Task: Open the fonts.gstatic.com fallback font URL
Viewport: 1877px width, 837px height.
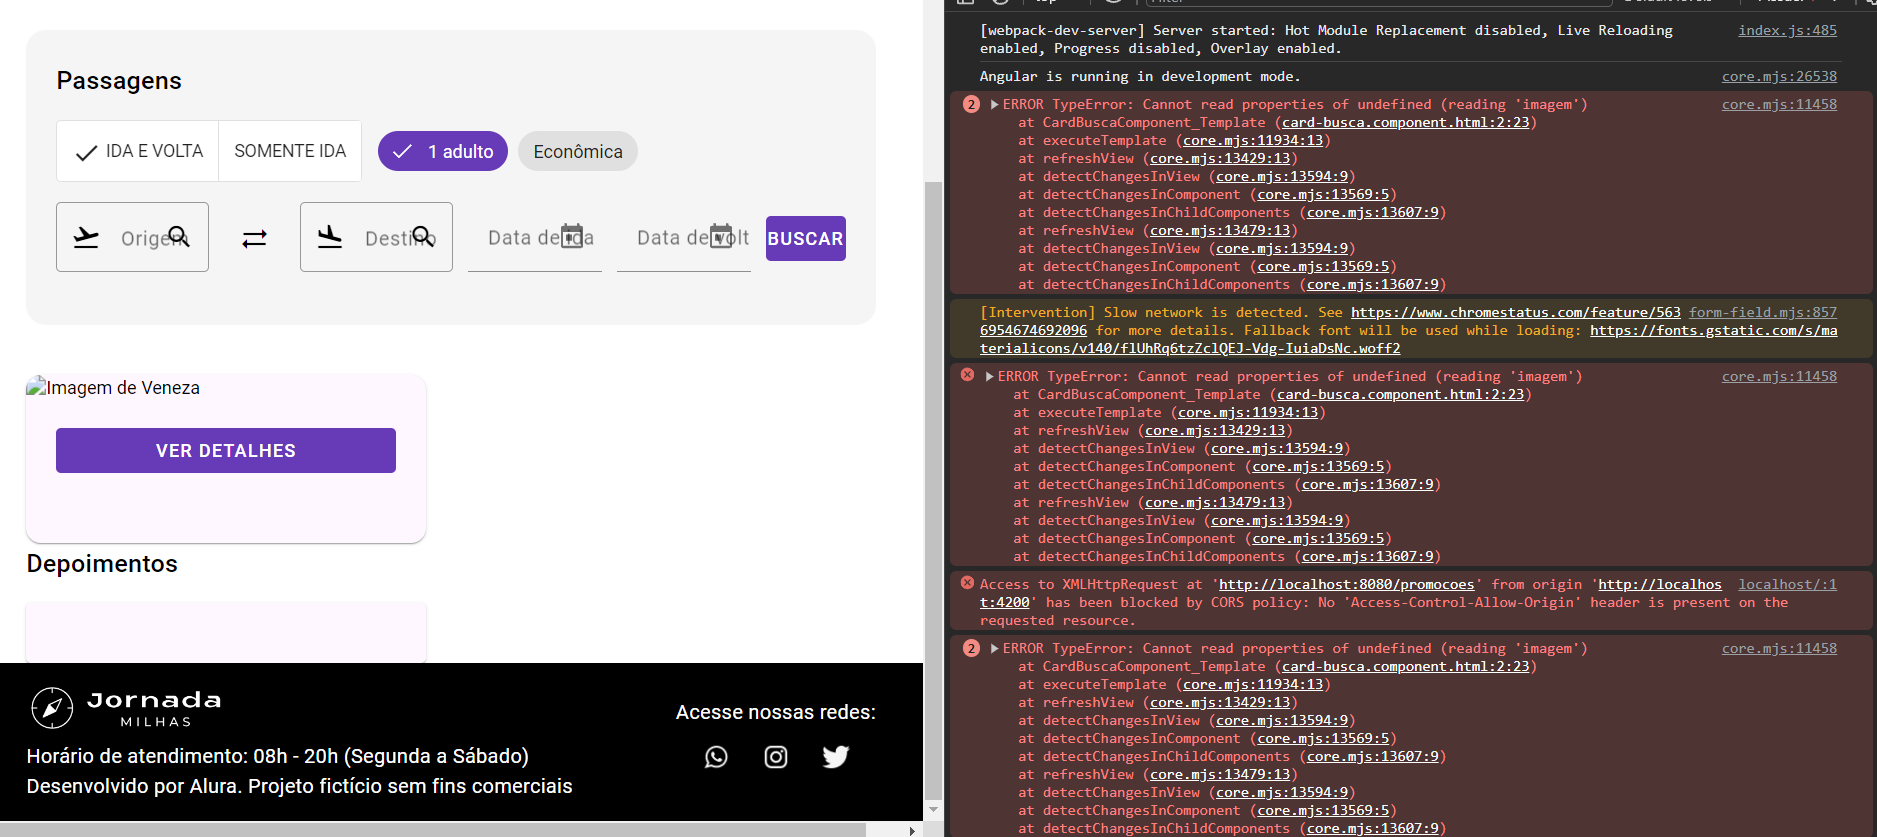Action: coord(1409,339)
